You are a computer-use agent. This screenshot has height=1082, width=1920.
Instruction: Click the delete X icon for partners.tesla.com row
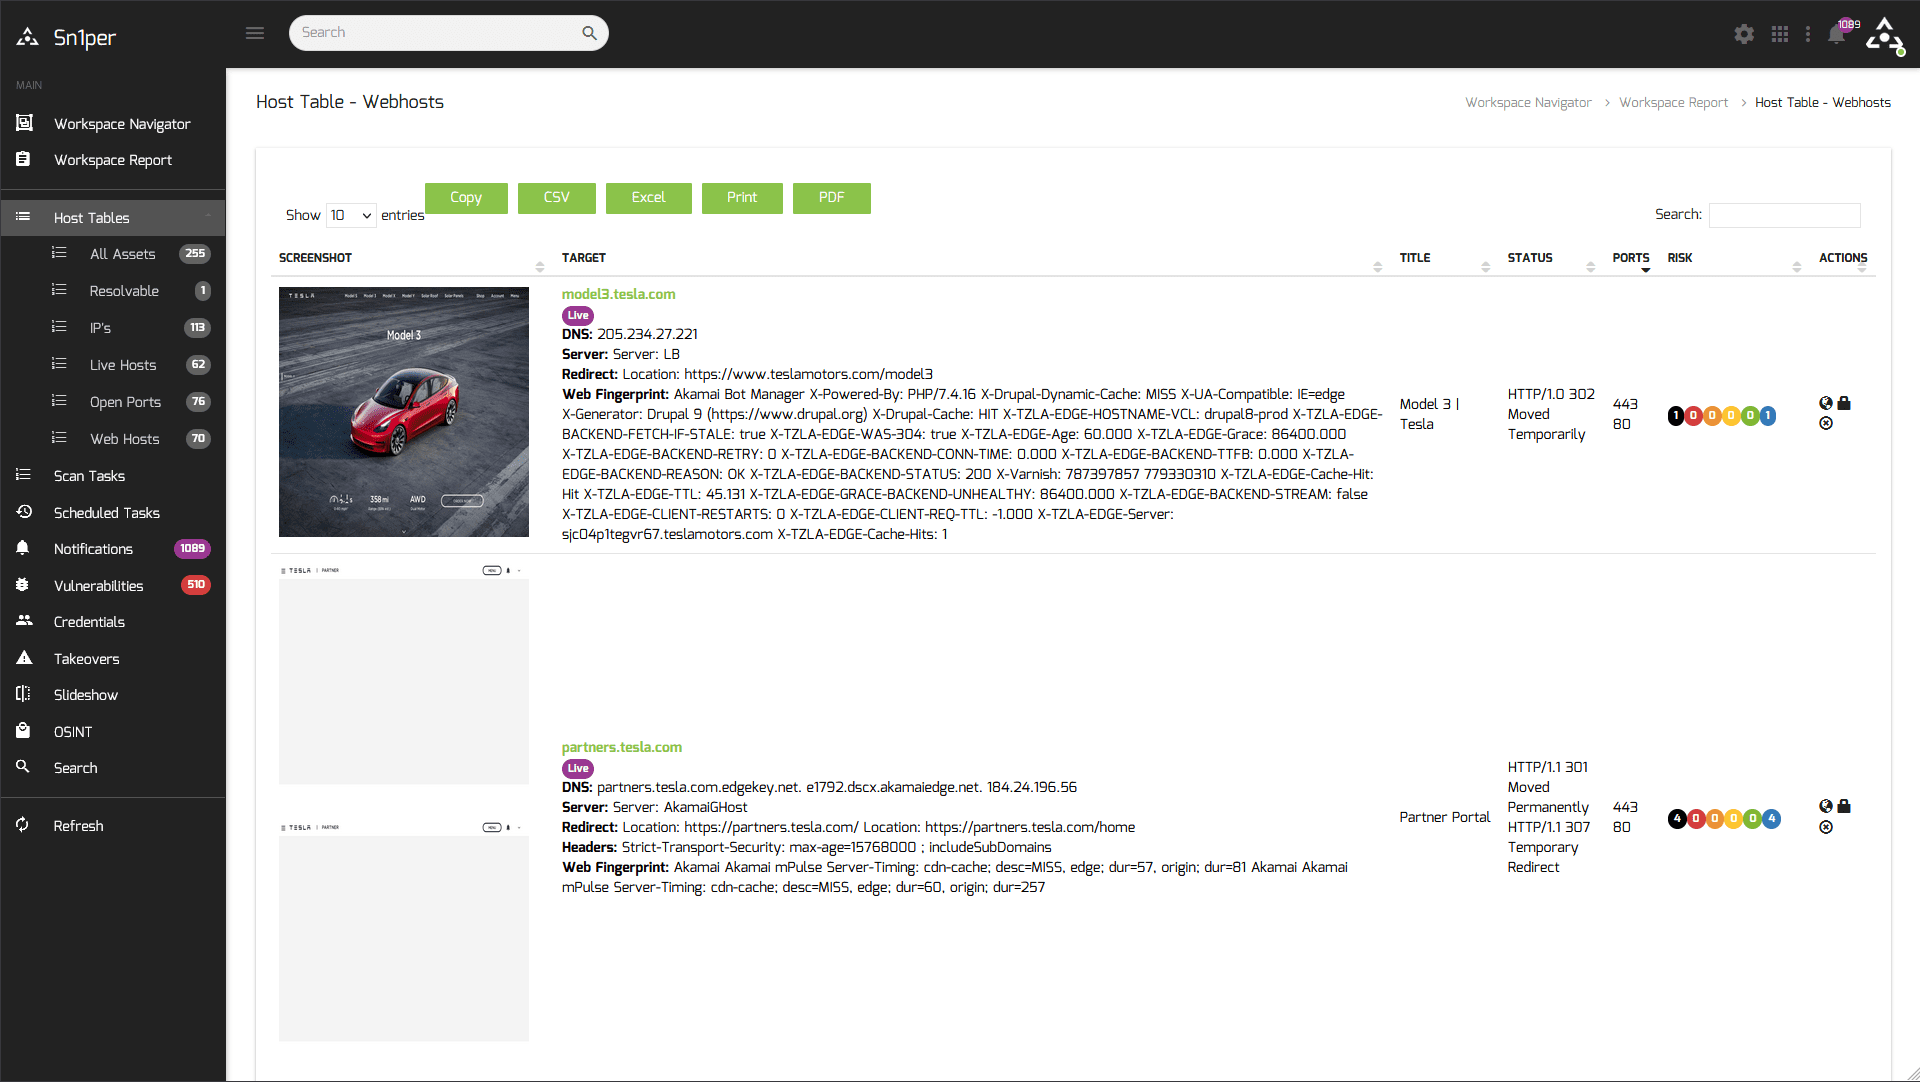tap(1826, 827)
